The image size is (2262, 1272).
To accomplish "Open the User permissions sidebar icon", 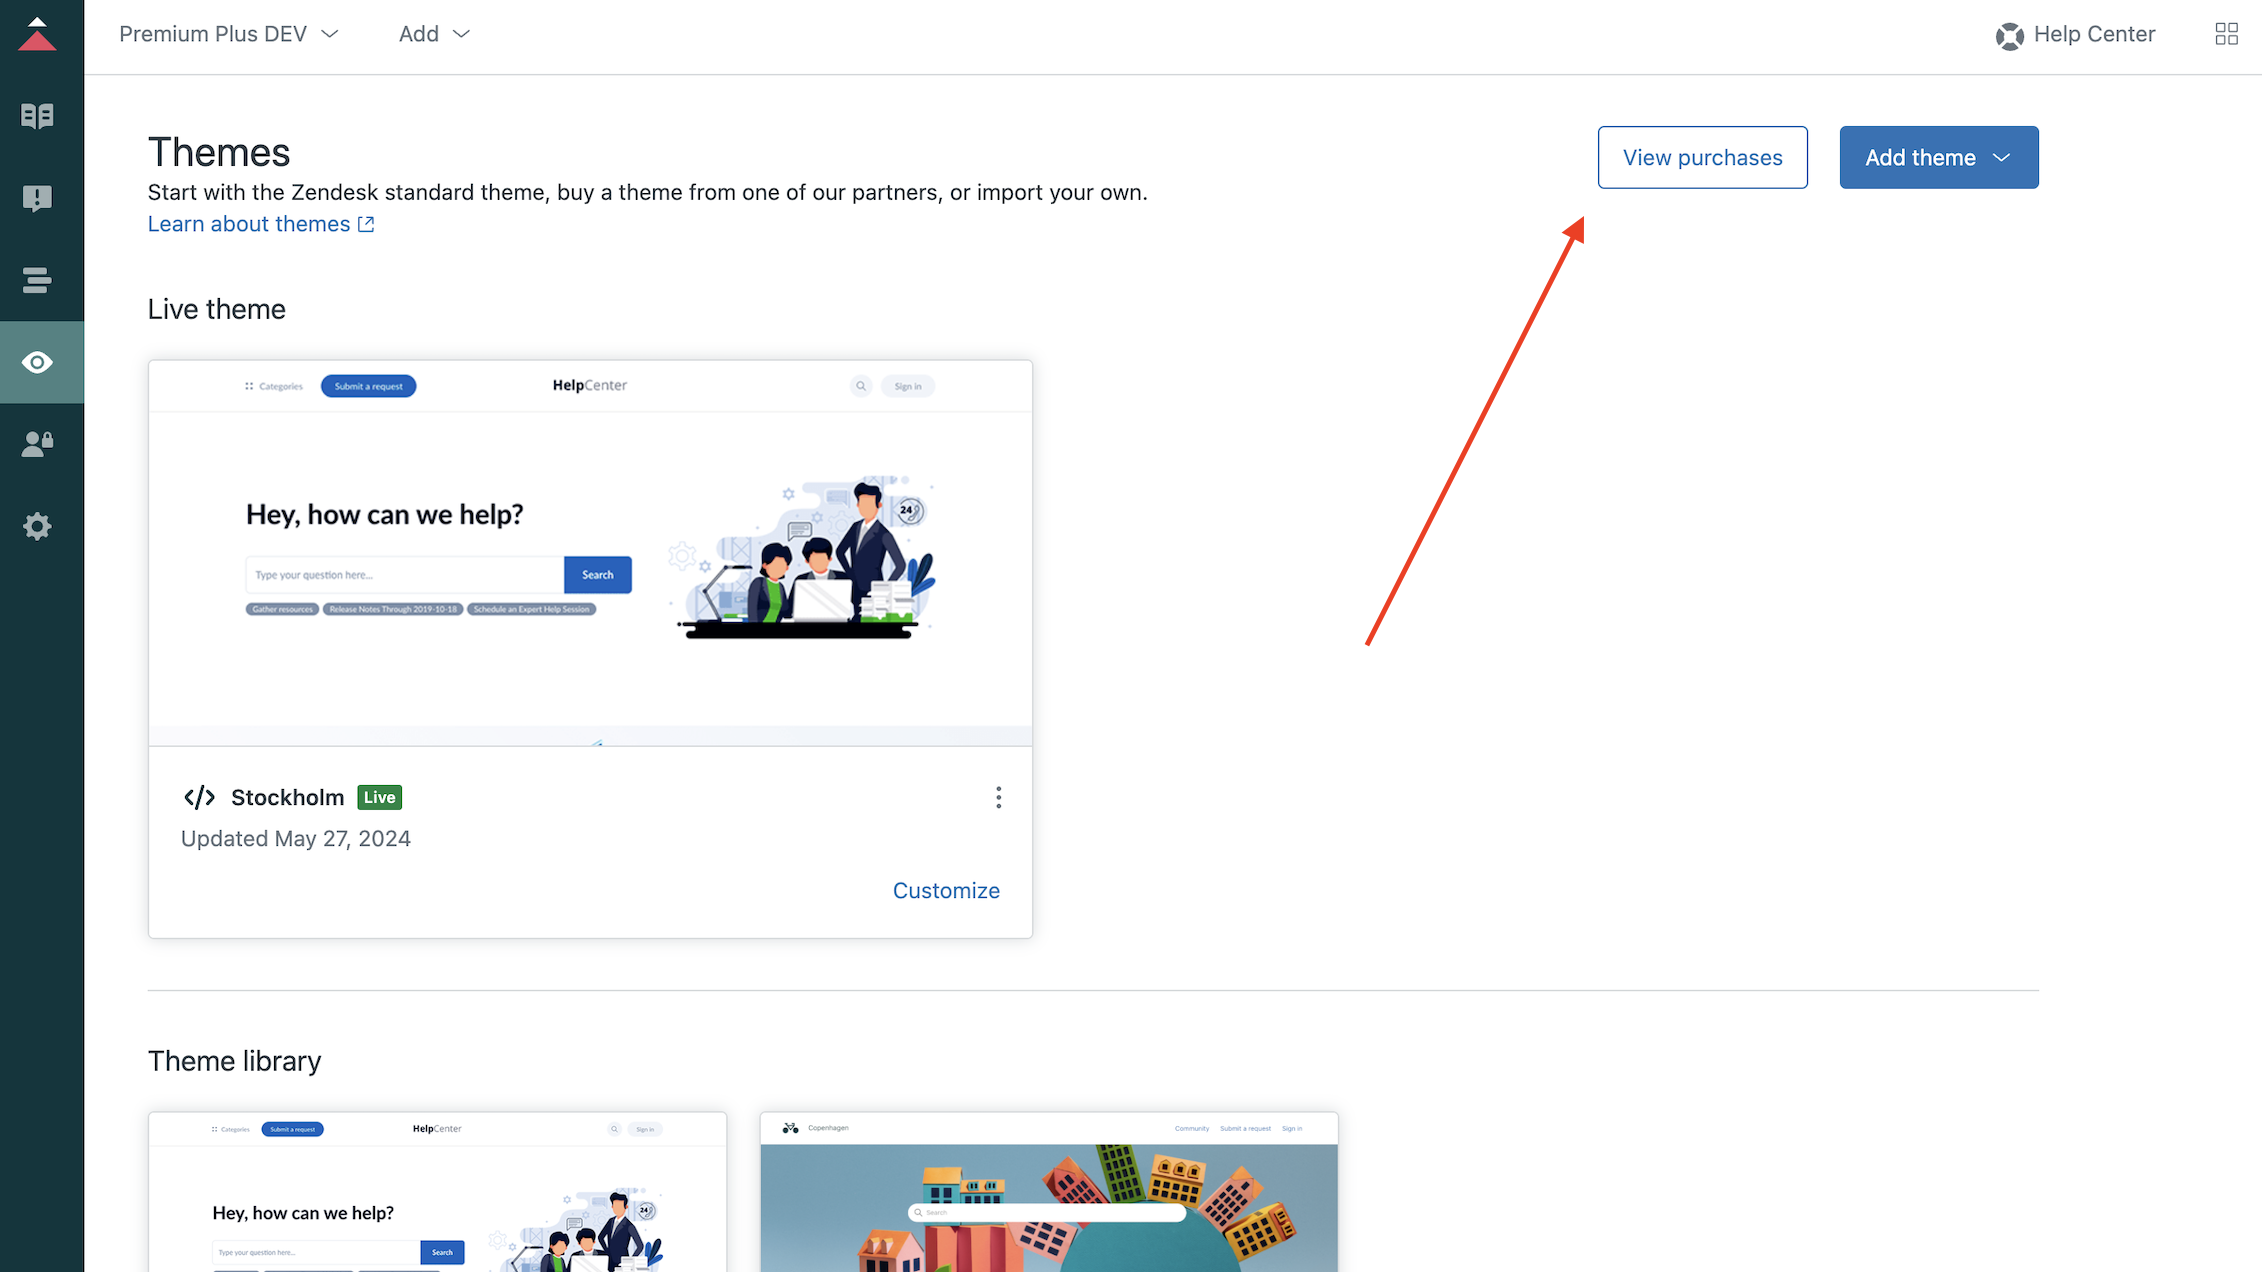I will click(x=37, y=444).
